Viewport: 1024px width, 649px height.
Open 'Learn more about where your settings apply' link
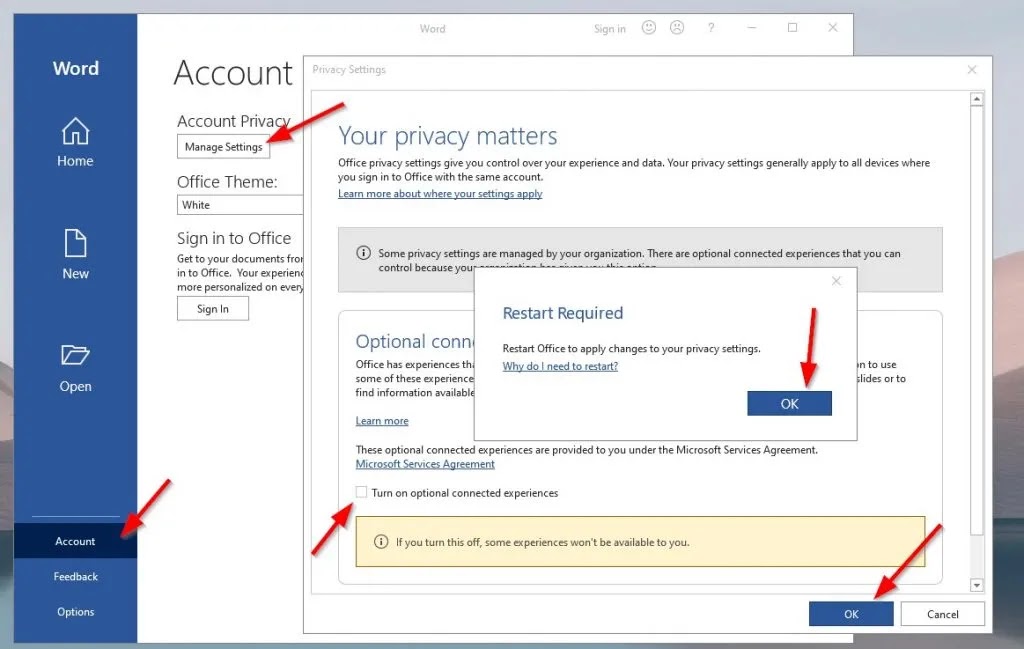pos(440,194)
